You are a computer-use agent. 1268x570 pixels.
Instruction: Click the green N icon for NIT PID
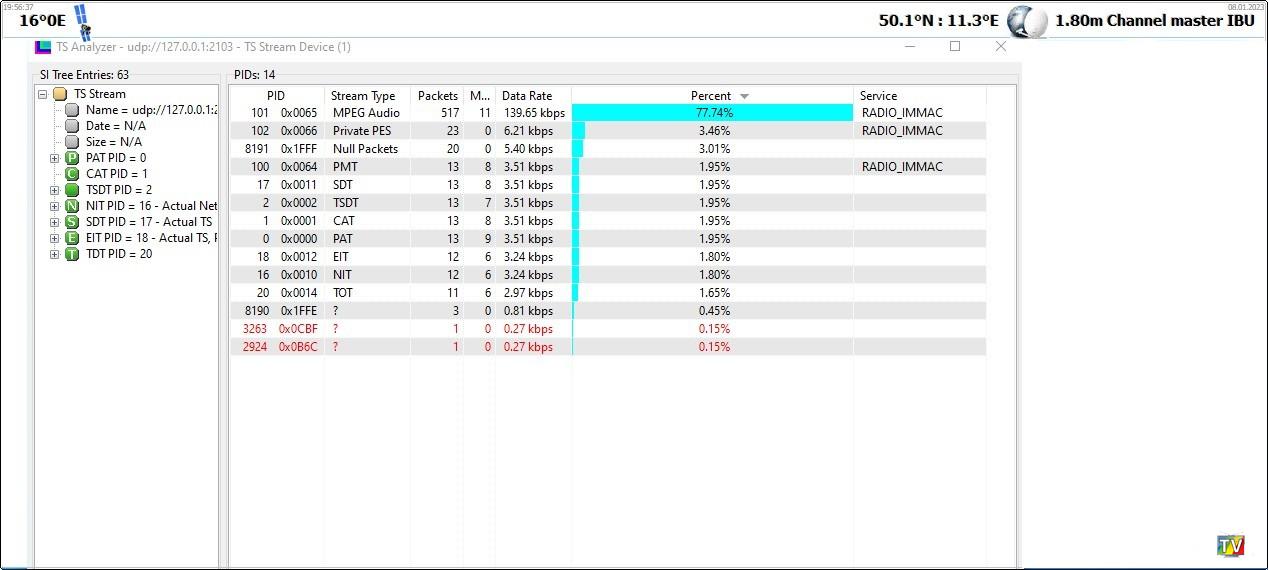pos(72,206)
